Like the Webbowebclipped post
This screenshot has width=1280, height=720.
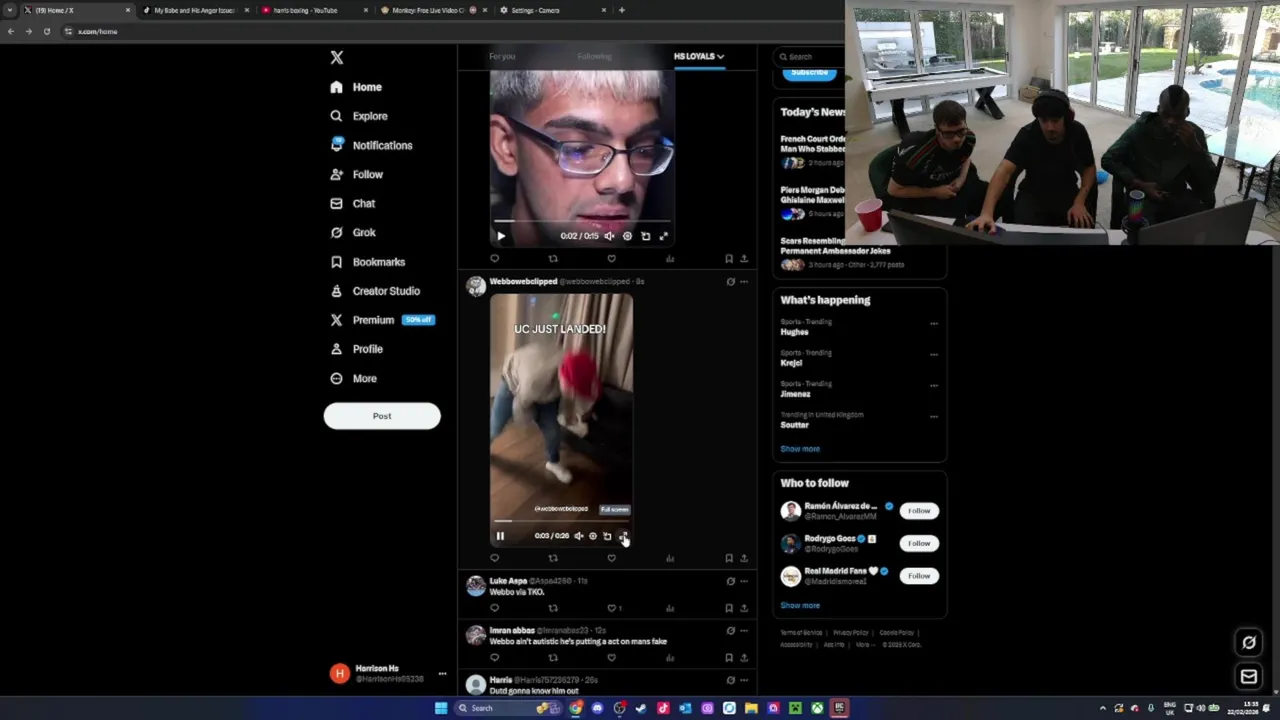point(611,558)
